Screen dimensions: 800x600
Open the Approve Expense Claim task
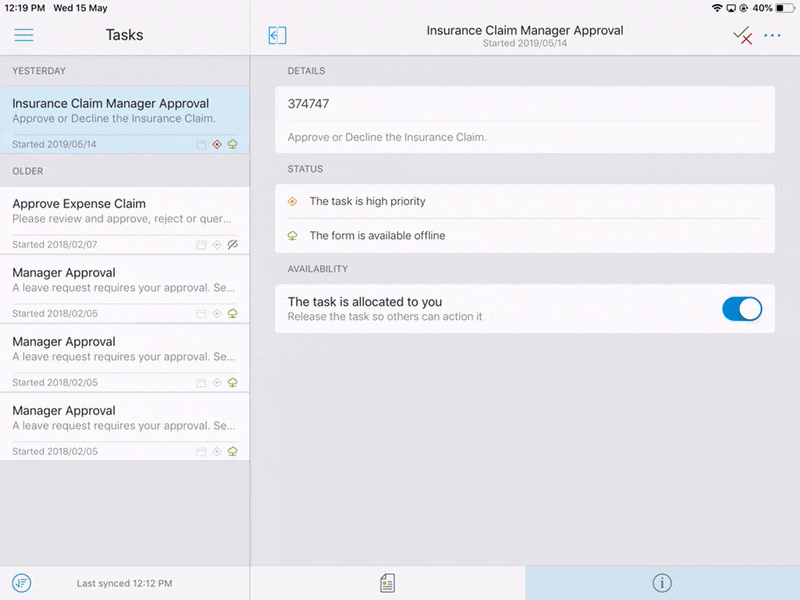pos(125,220)
